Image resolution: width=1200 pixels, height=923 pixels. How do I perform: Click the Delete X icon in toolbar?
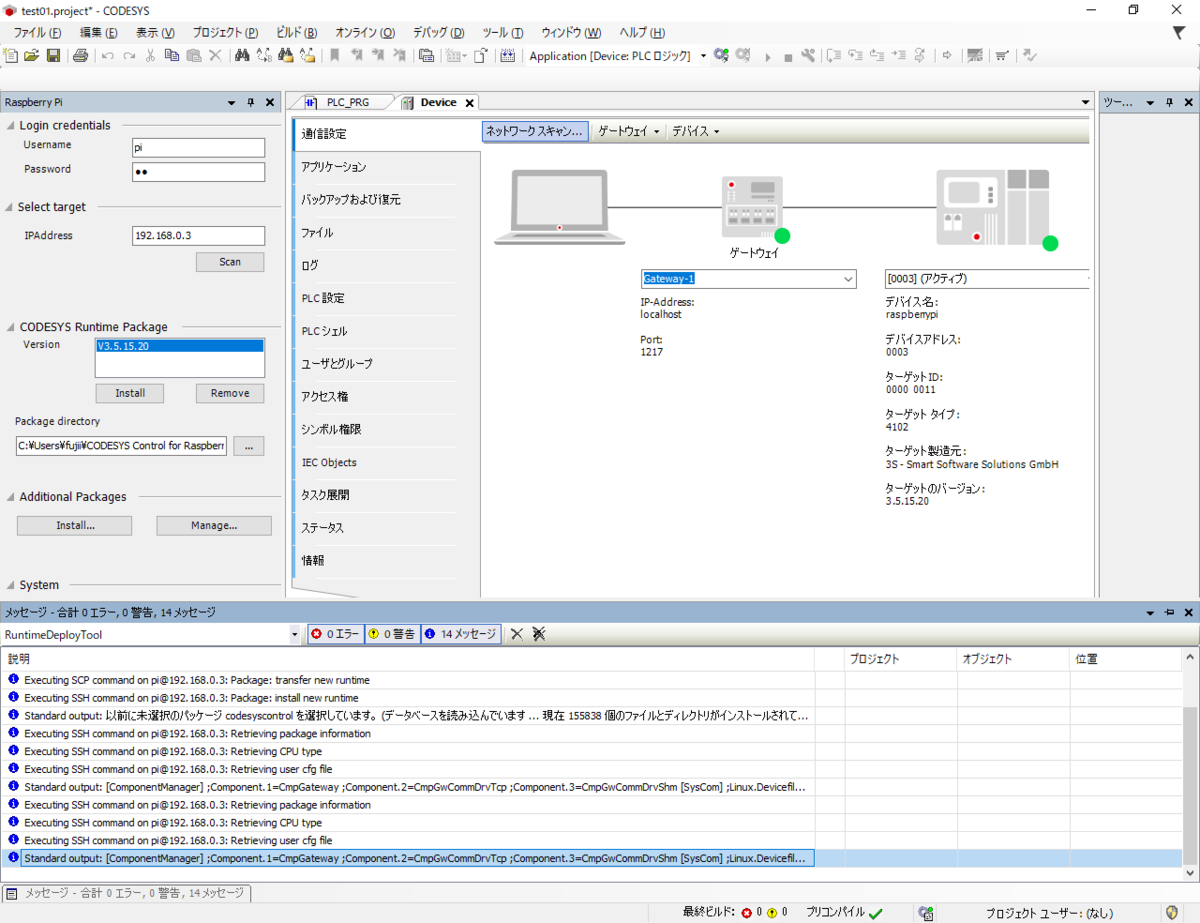pos(215,56)
